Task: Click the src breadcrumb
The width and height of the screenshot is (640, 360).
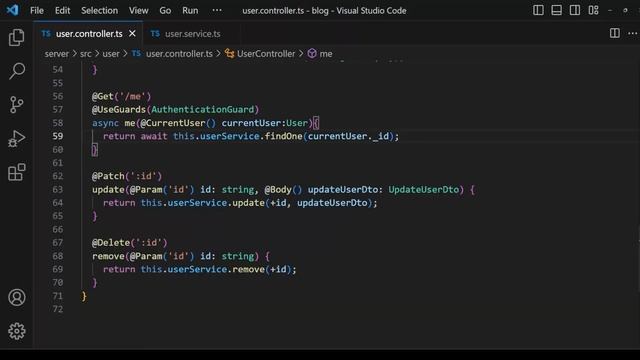Action: 86,54
